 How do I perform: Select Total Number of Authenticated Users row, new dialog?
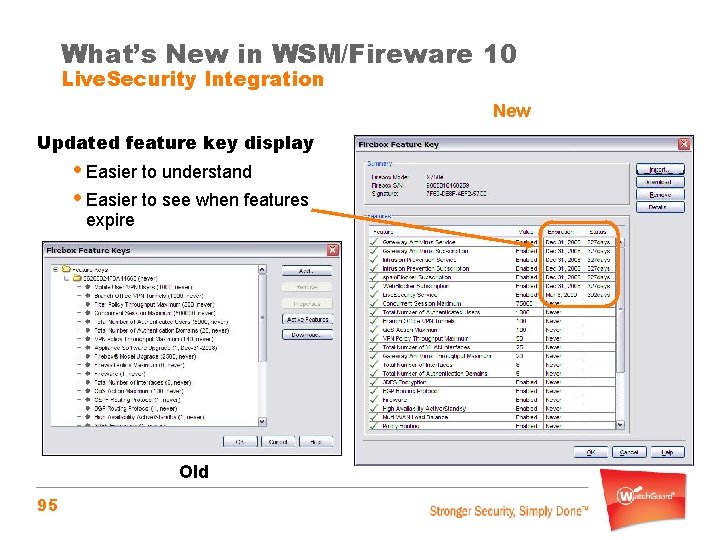click(x=492, y=312)
